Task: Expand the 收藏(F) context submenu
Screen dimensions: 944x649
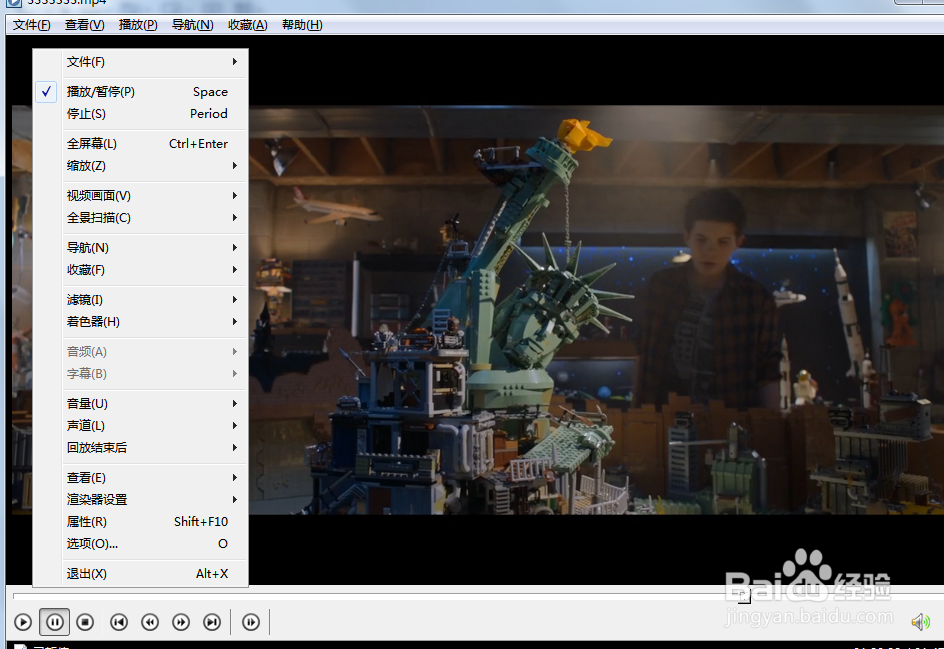Action: 140,270
